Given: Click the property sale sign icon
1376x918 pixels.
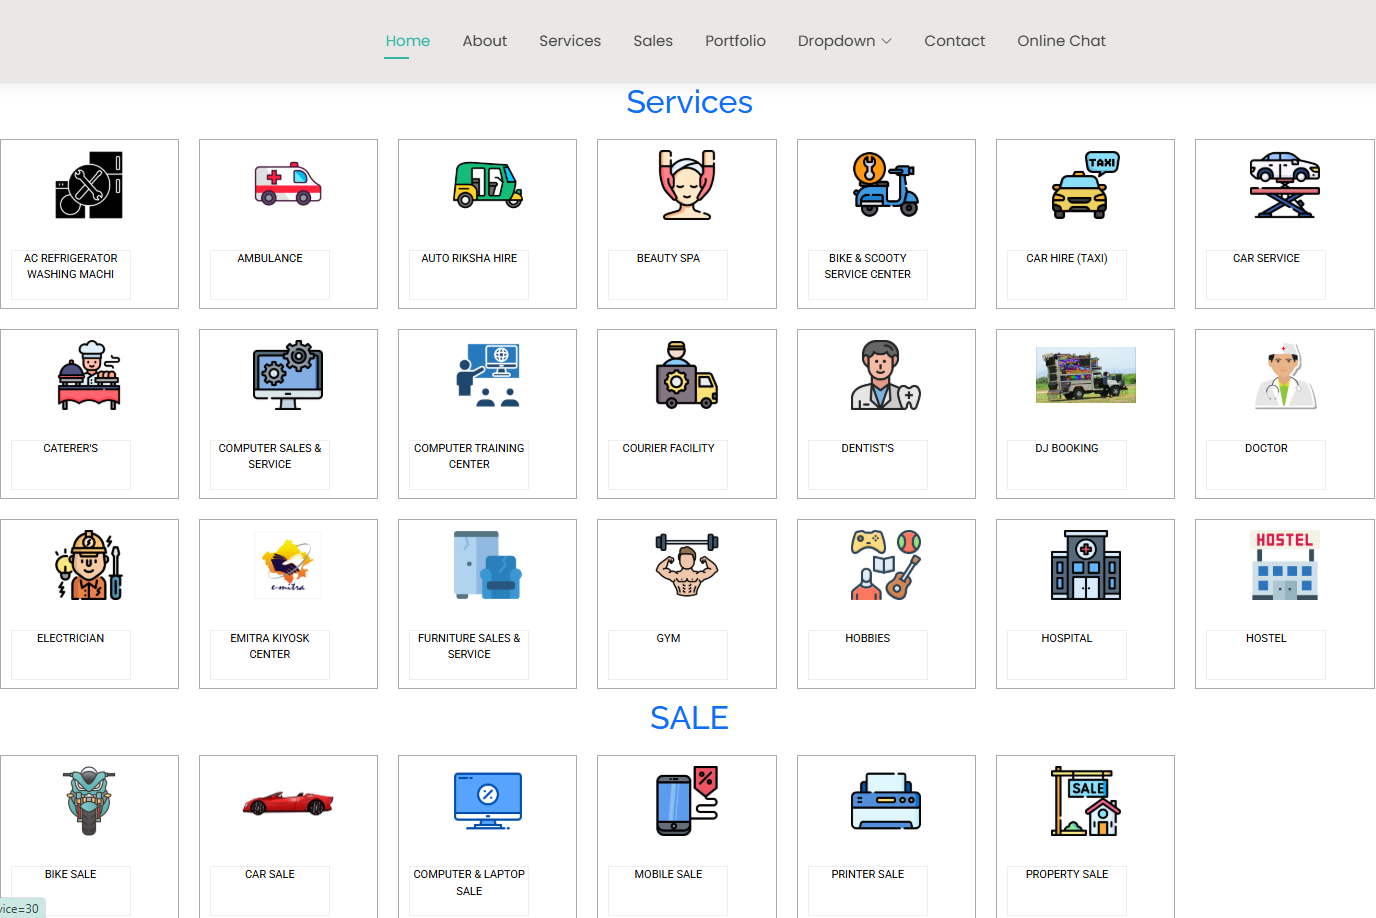Looking at the screenshot, I should [1085, 801].
